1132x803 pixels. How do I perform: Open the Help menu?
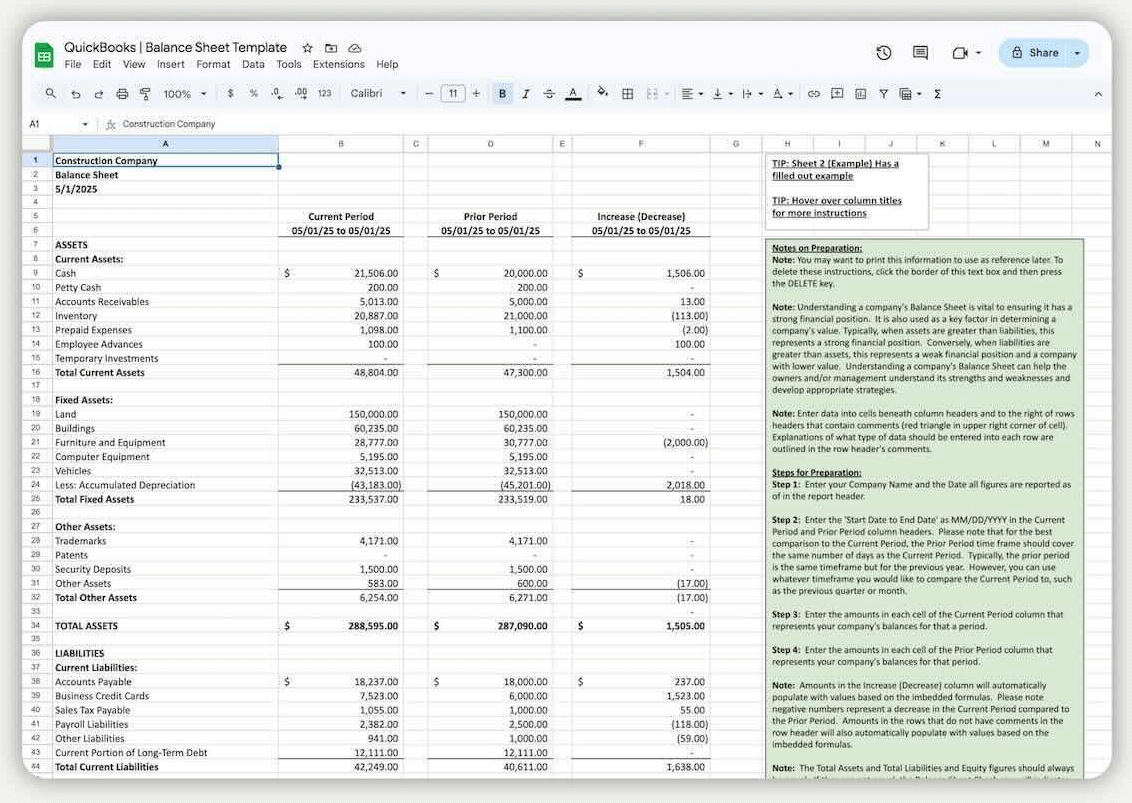point(387,64)
